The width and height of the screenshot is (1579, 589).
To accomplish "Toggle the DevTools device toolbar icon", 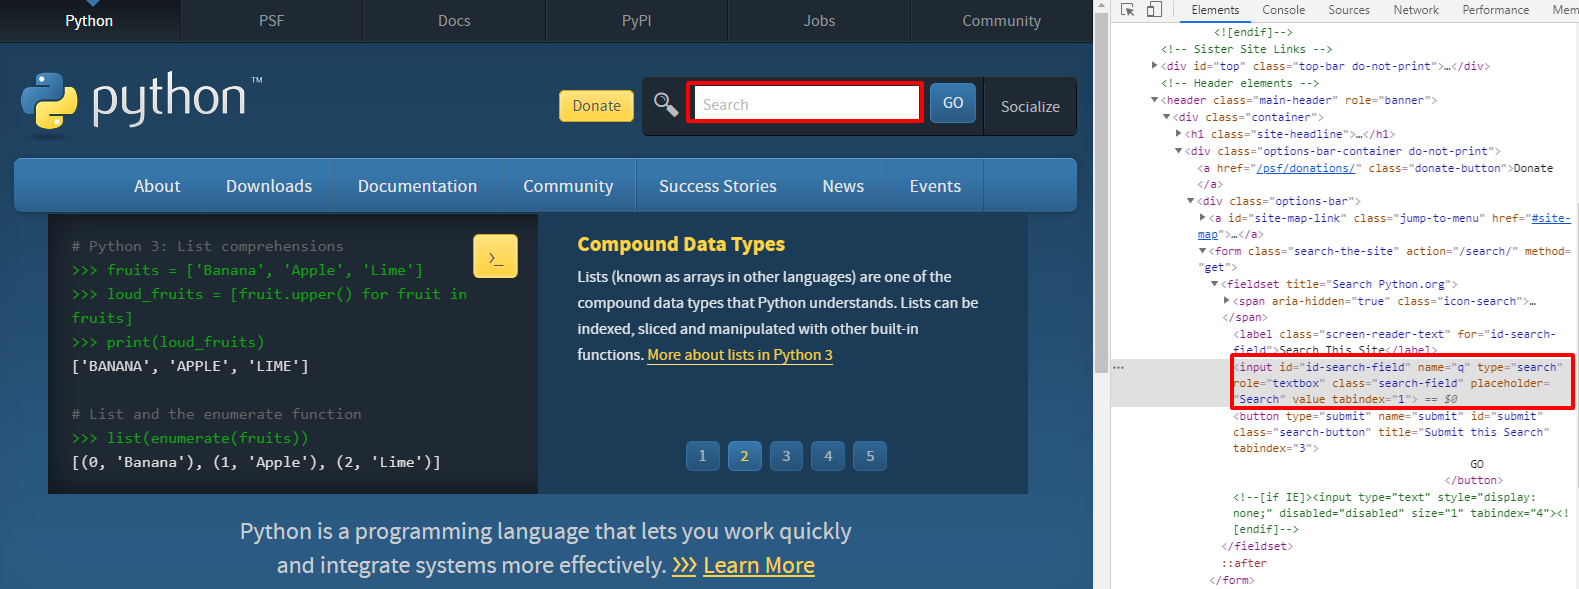I will click(x=1154, y=10).
